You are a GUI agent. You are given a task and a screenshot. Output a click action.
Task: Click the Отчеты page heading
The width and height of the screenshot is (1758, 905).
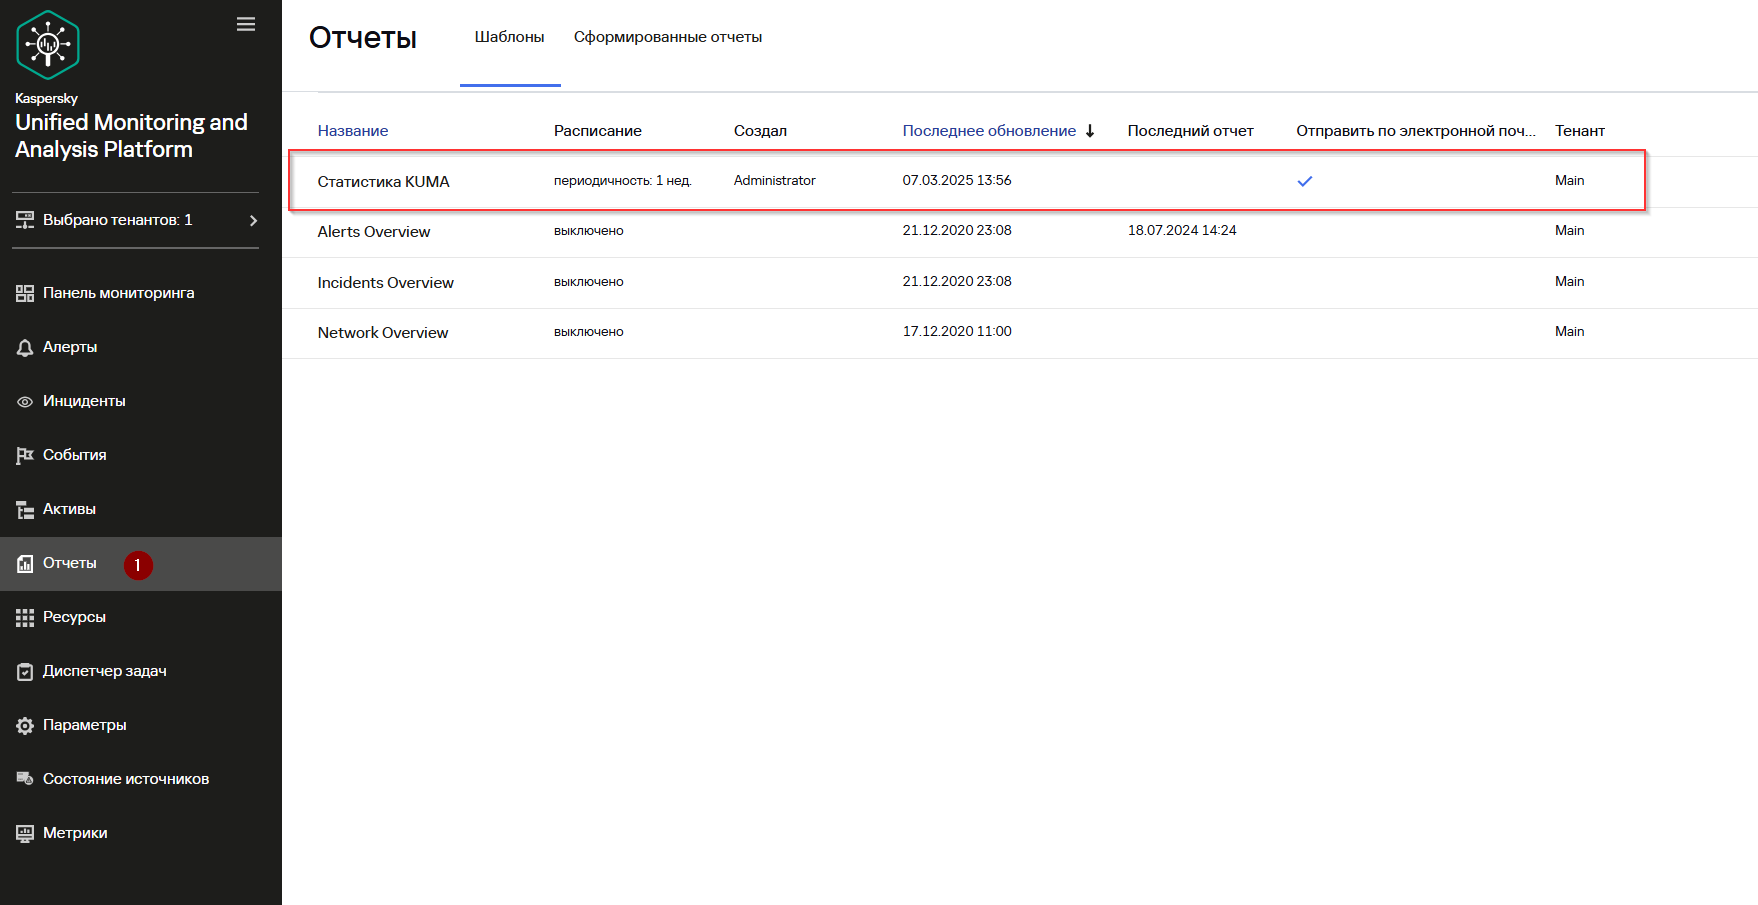coord(363,38)
